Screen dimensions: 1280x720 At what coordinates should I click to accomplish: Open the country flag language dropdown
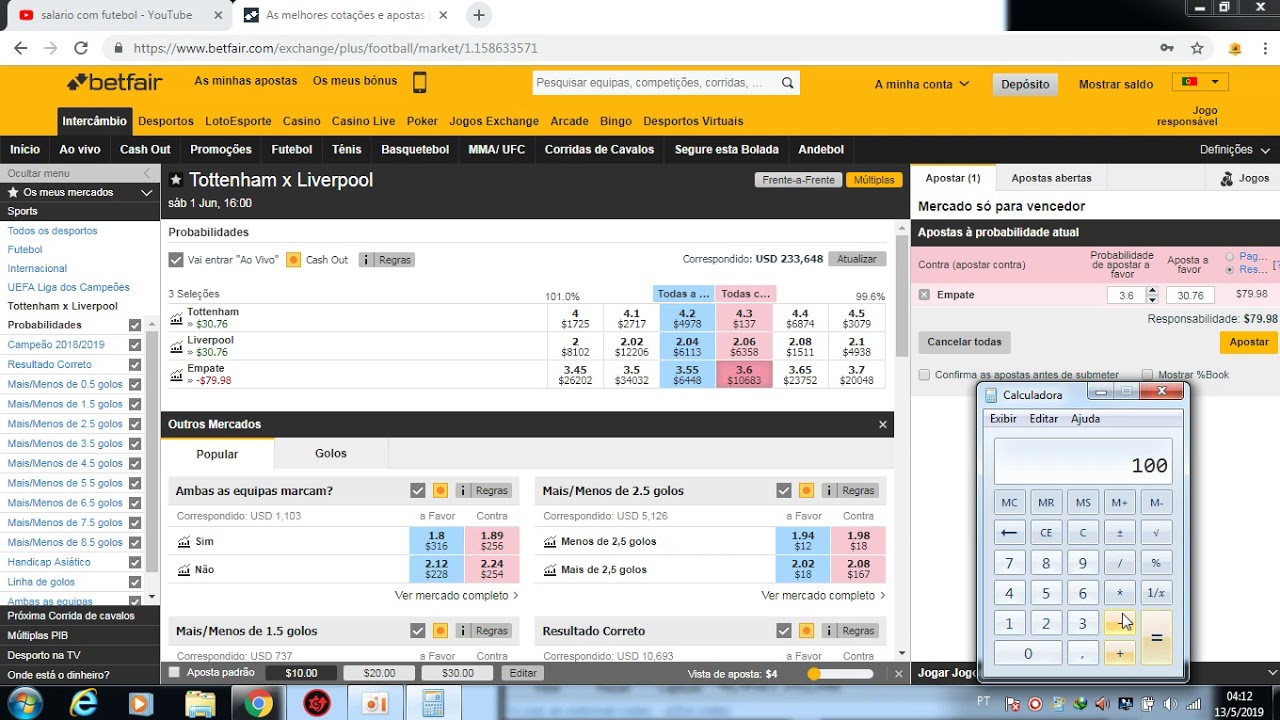1201,82
